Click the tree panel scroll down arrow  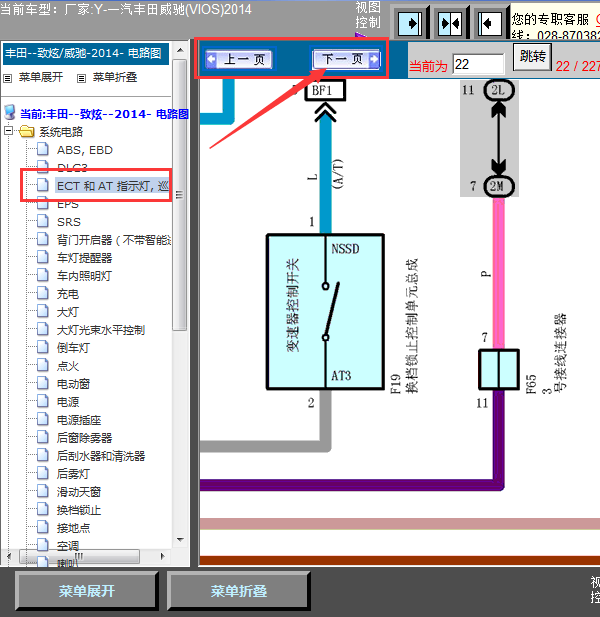(x=180, y=539)
